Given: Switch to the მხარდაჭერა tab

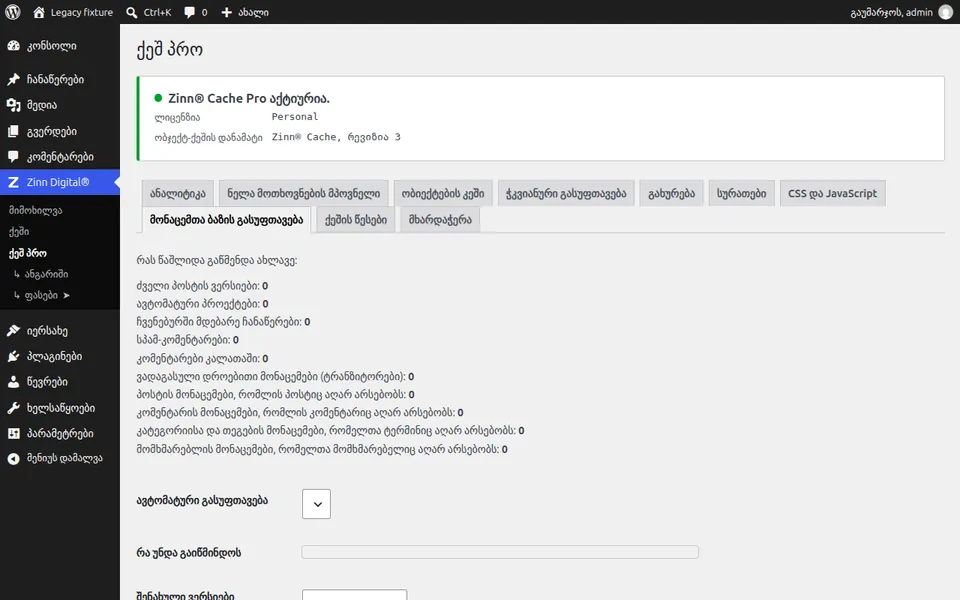Looking at the screenshot, I should point(440,220).
